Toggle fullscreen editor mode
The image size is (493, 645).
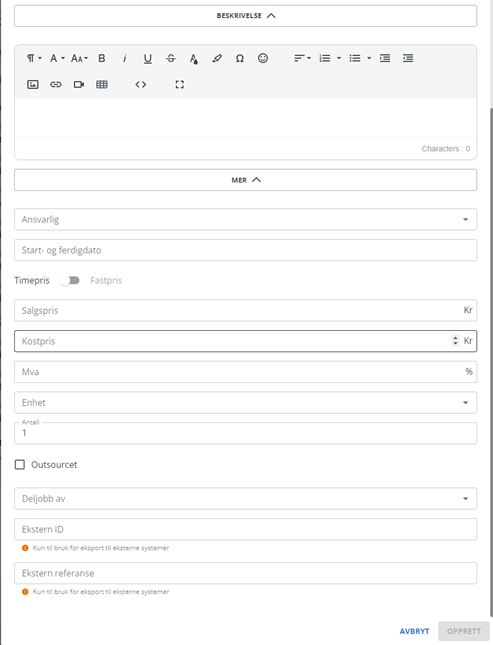179,84
